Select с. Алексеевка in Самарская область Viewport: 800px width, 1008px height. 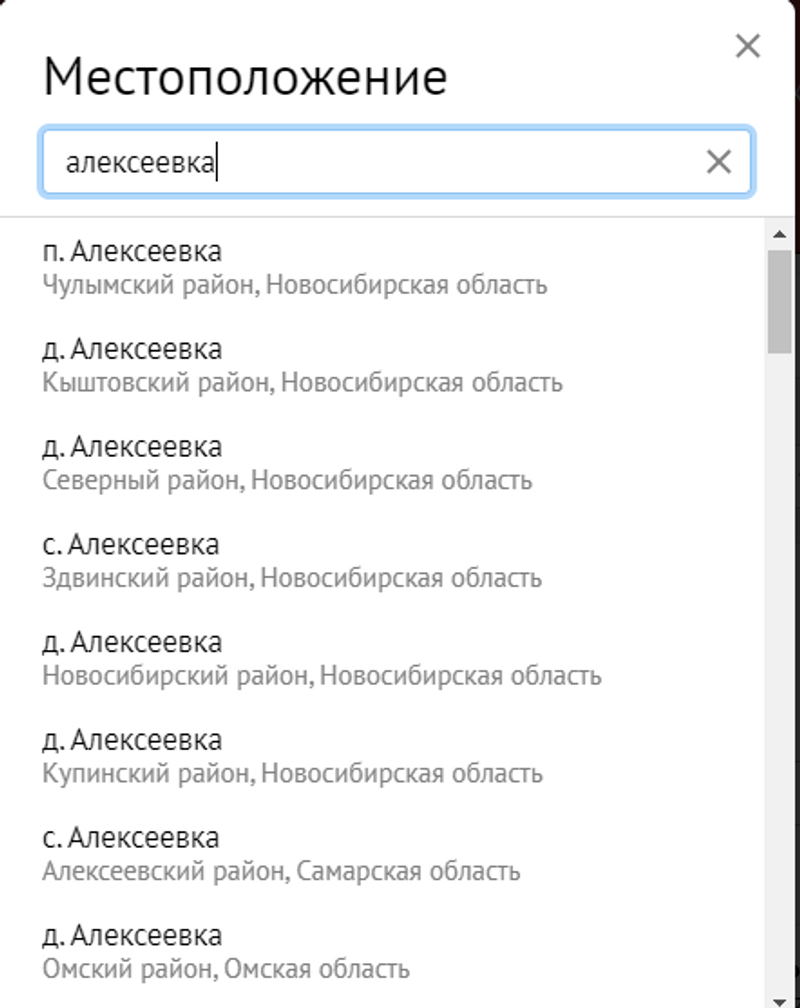pyautogui.click(x=131, y=837)
